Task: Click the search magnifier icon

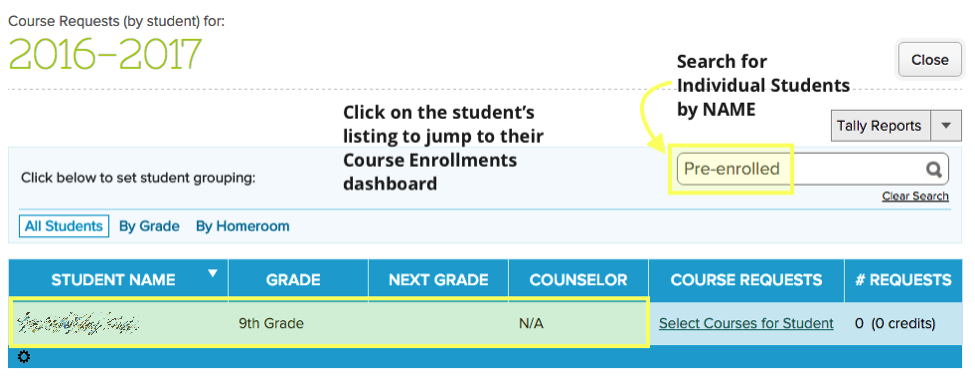Action: (x=933, y=169)
